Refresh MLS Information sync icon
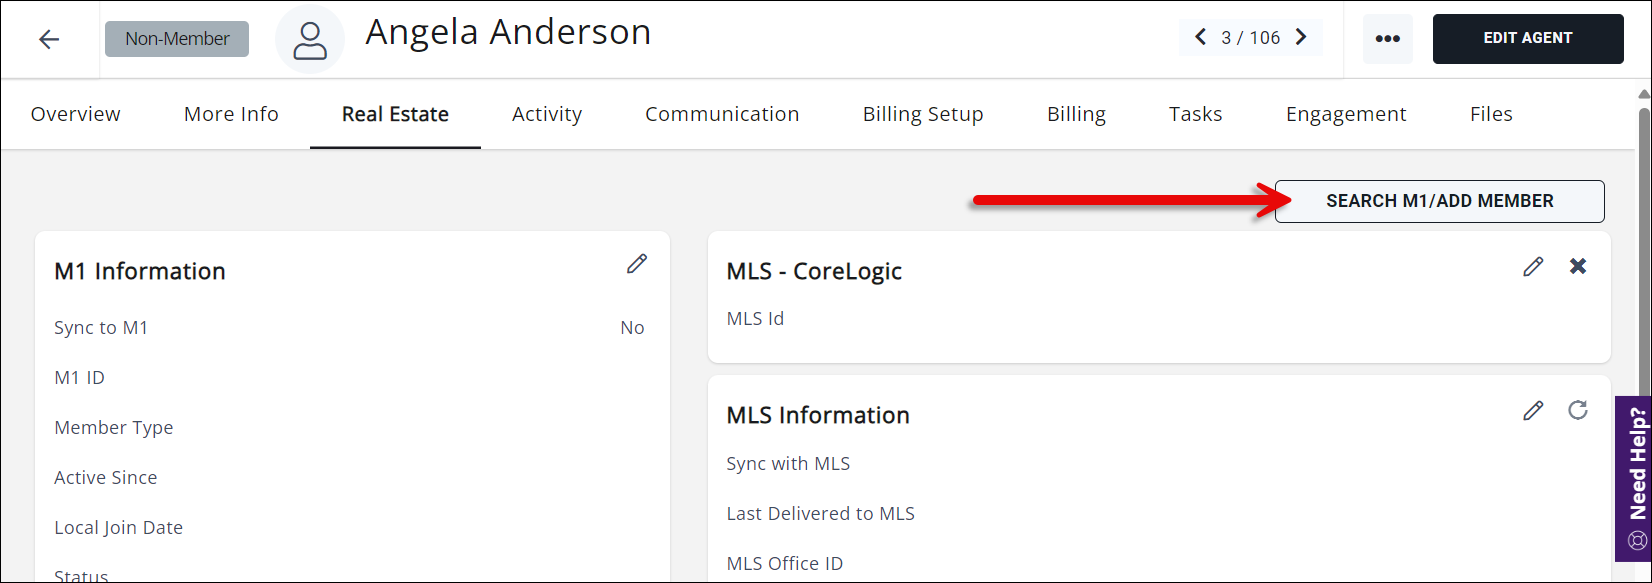Viewport: 1652px width, 583px height. click(1578, 410)
